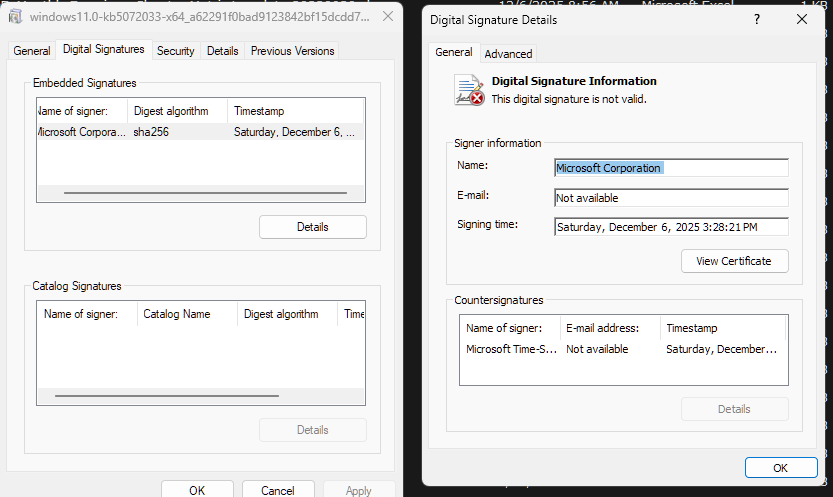Open the Details tab in properties window

tap(223, 51)
